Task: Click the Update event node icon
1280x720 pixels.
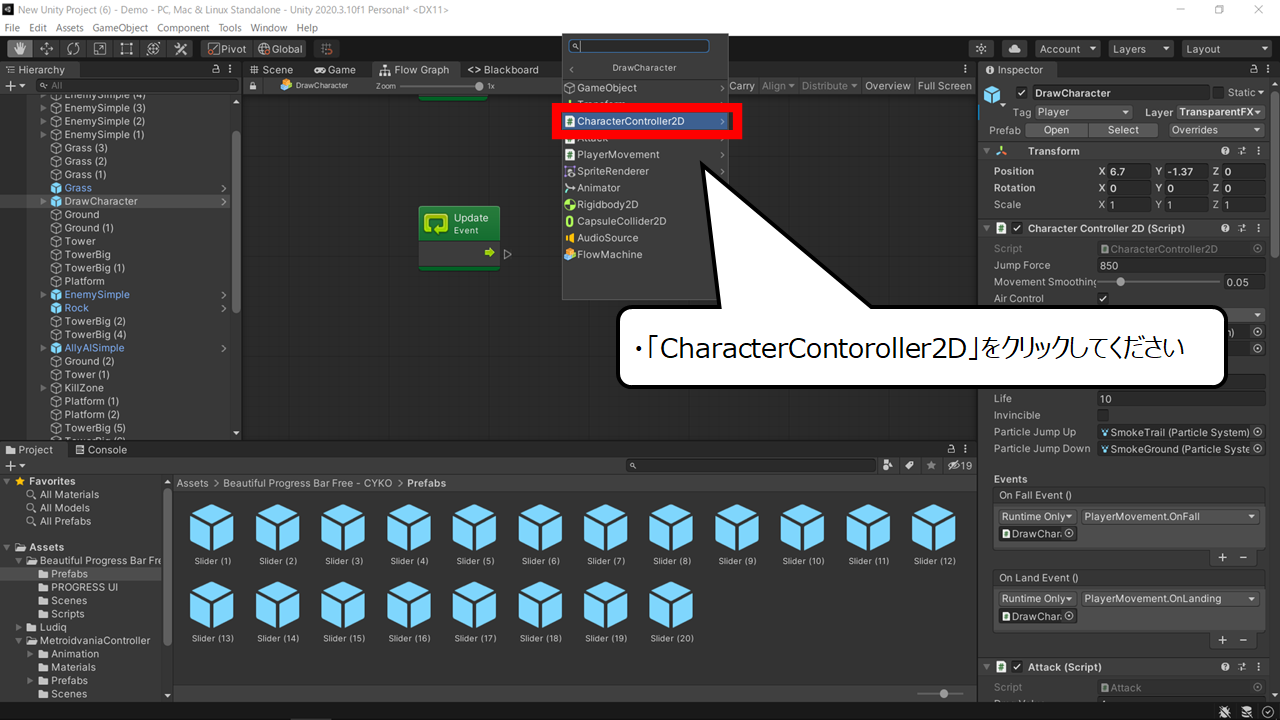Action: [x=436, y=223]
